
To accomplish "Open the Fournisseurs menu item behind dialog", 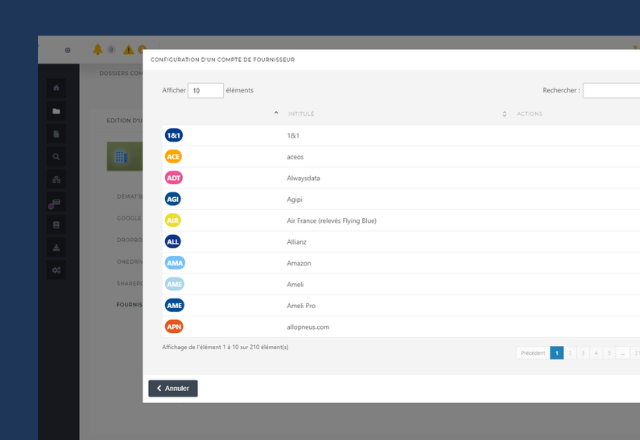I will [x=129, y=304].
